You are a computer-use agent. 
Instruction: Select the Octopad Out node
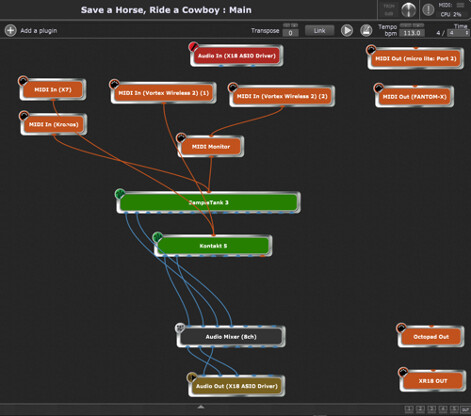[x=431, y=337]
